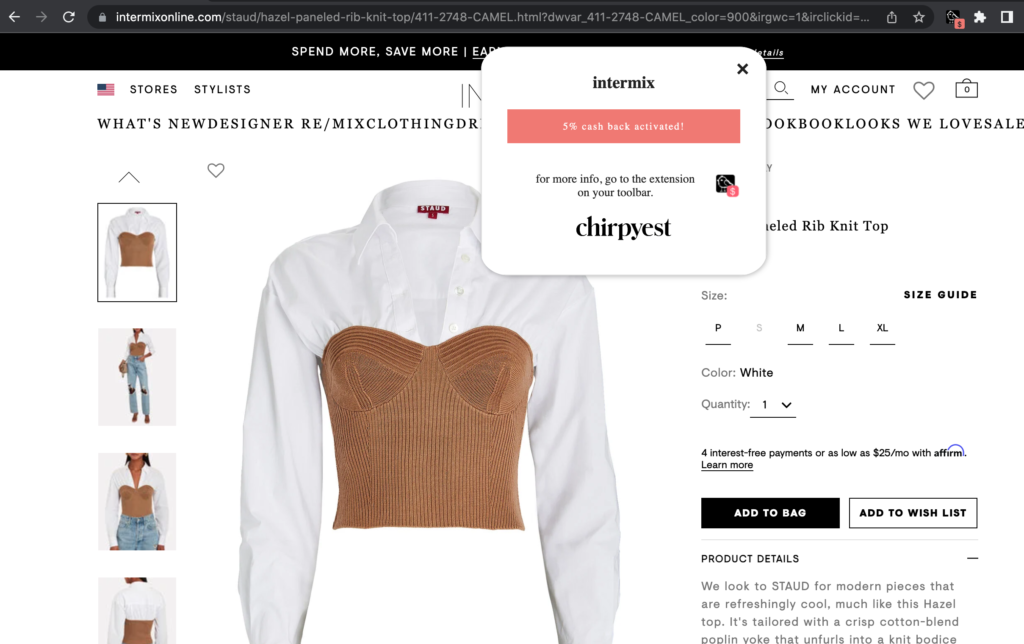
Task: Collapse the Product Details section
Action: coord(972,558)
